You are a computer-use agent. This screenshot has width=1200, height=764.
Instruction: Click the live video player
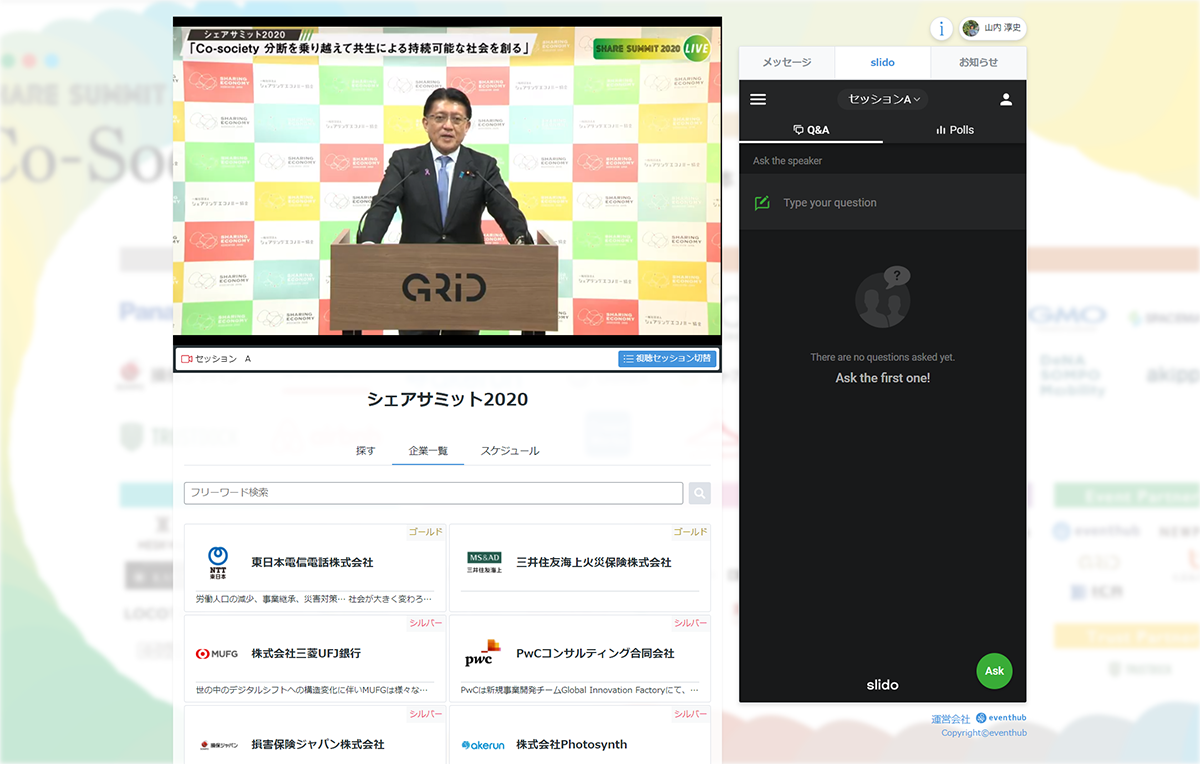(447, 181)
